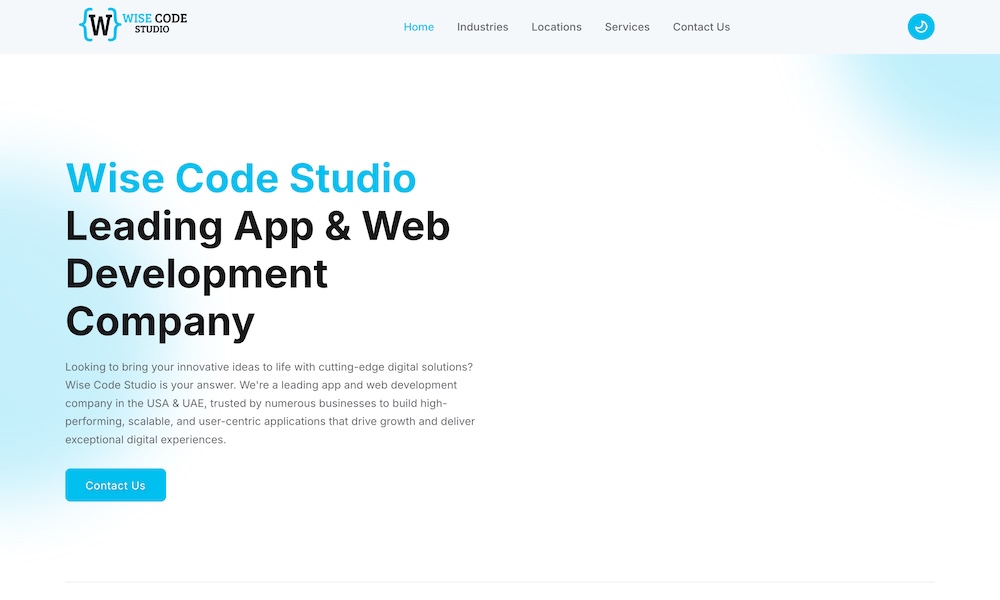Click the word "Company" in the headline
The height and width of the screenshot is (600, 1000).
coord(160,322)
